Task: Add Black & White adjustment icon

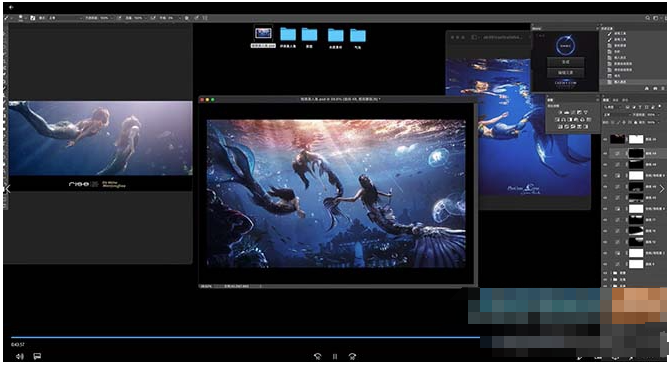Action: [x=570, y=120]
